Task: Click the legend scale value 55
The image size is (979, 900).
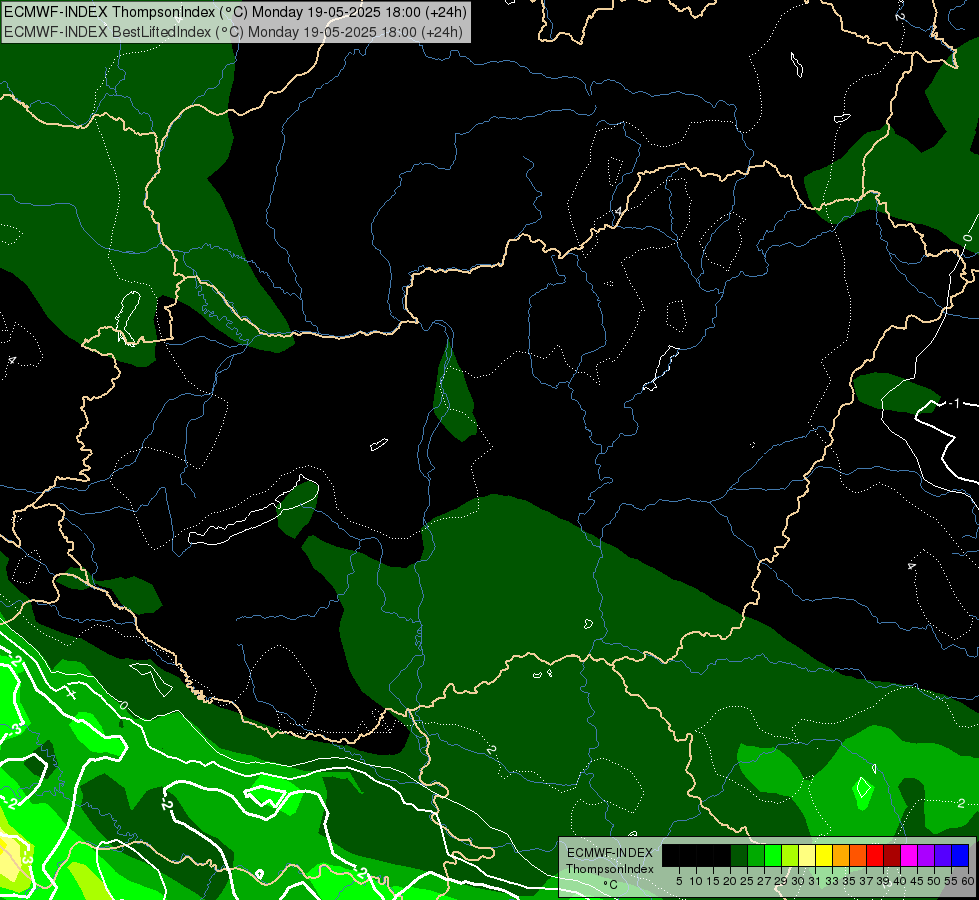Action: tap(951, 881)
